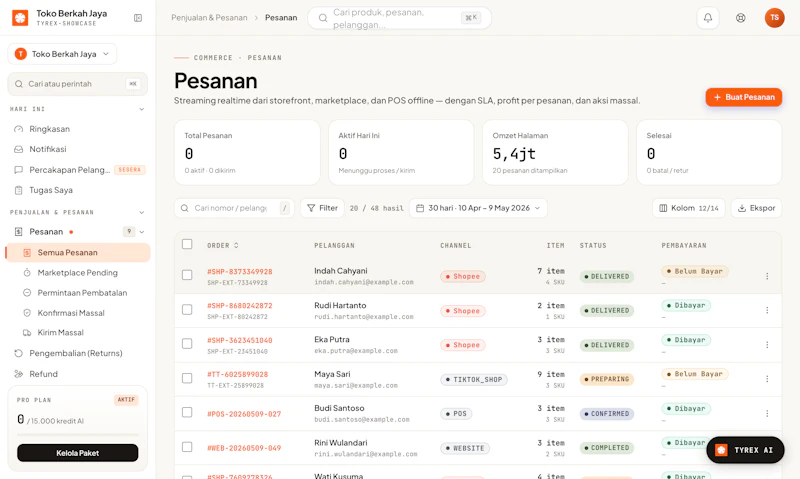The width and height of the screenshot is (800, 479).
Task: Check the box for Budi Santoso's order
Action: tap(187, 412)
